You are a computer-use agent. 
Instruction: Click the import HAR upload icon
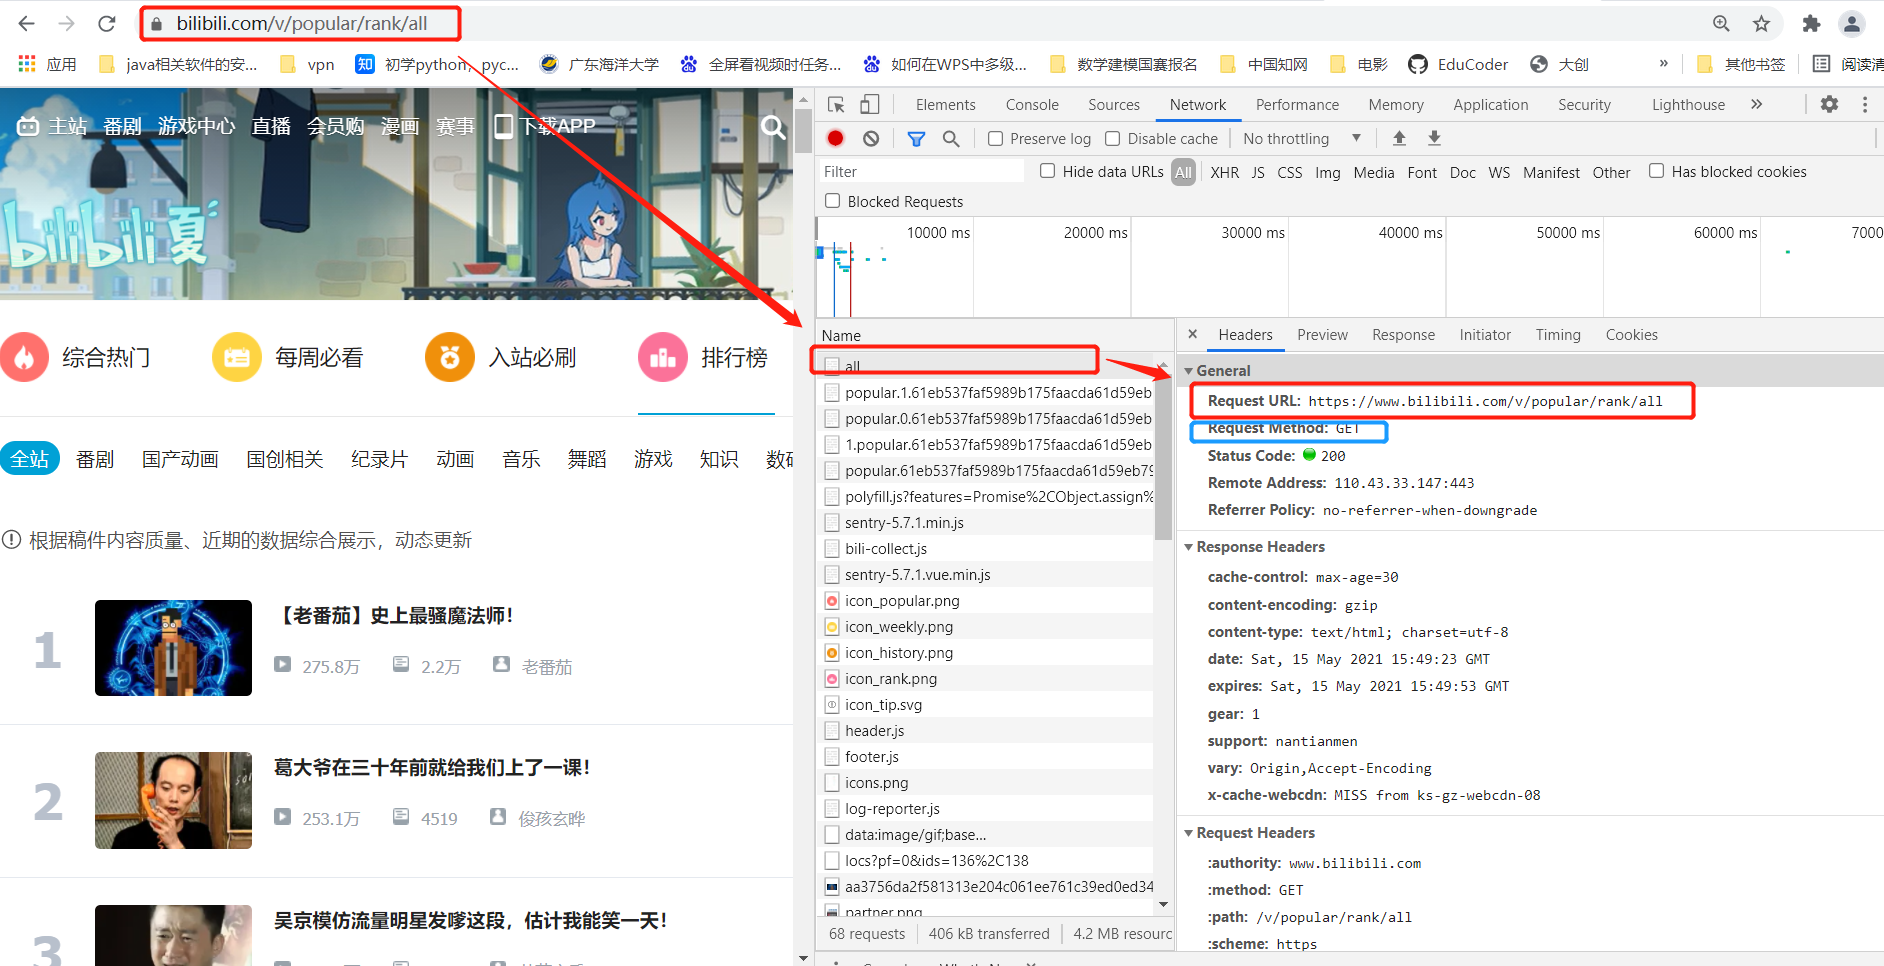click(x=1399, y=138)
